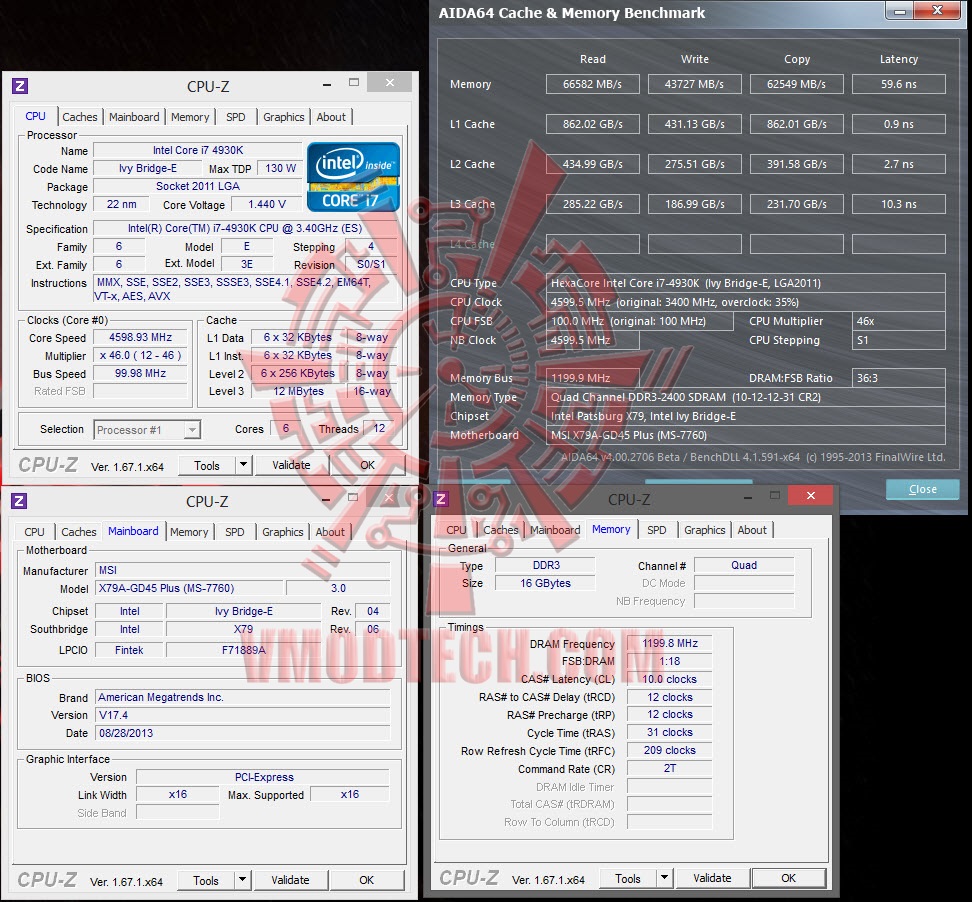This screenshot has height=902, width=972.
Task: Click Memory Copy value 62549 MB/s
Action: click(797, 84)
